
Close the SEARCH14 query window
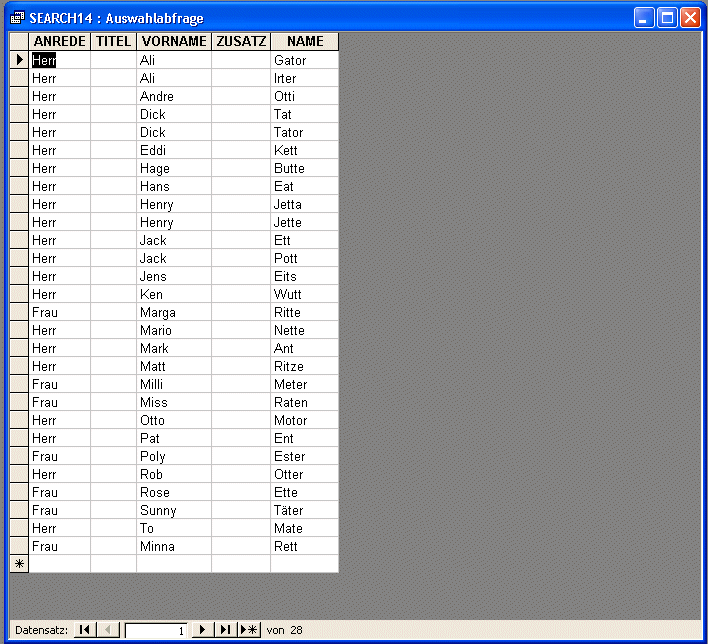pyautogui.click(x=690, y=18)
